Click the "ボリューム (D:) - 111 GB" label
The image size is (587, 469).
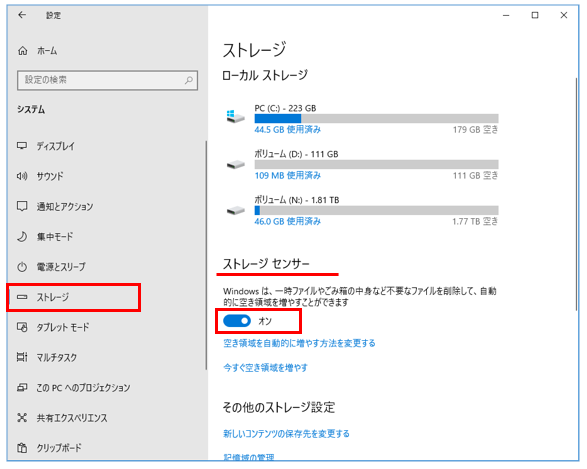point(296,154)
